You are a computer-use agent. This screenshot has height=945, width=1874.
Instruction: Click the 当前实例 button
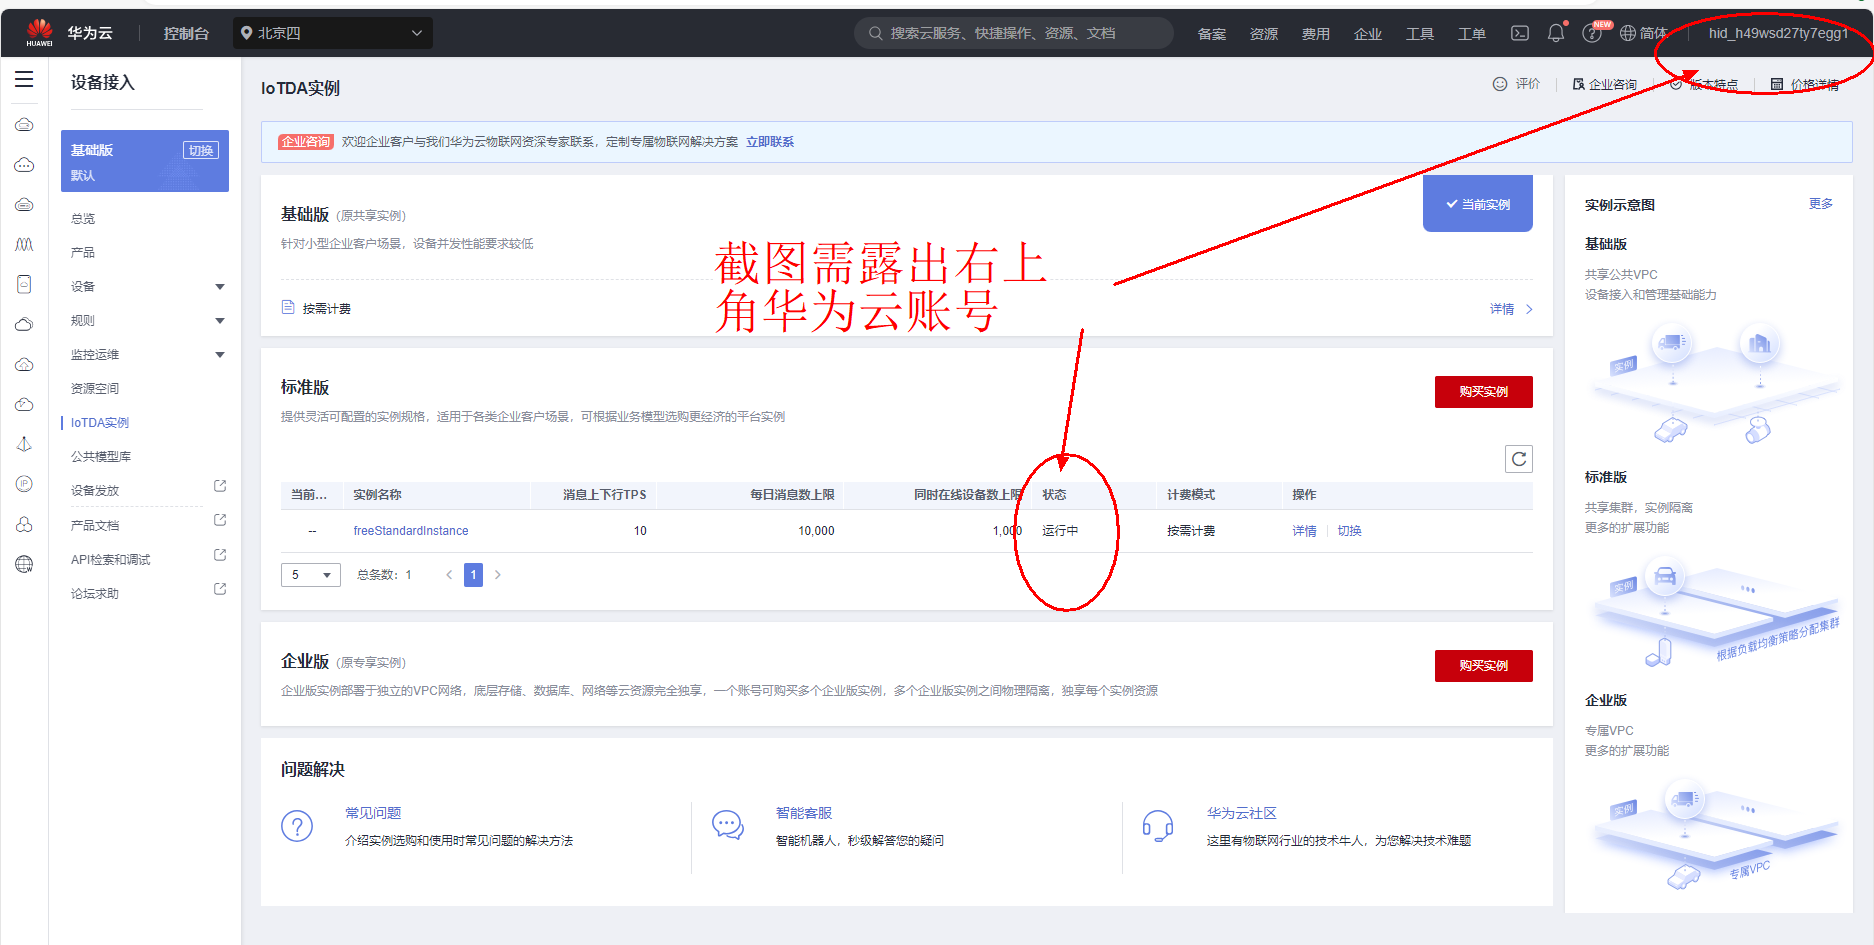click(1478, 204)
